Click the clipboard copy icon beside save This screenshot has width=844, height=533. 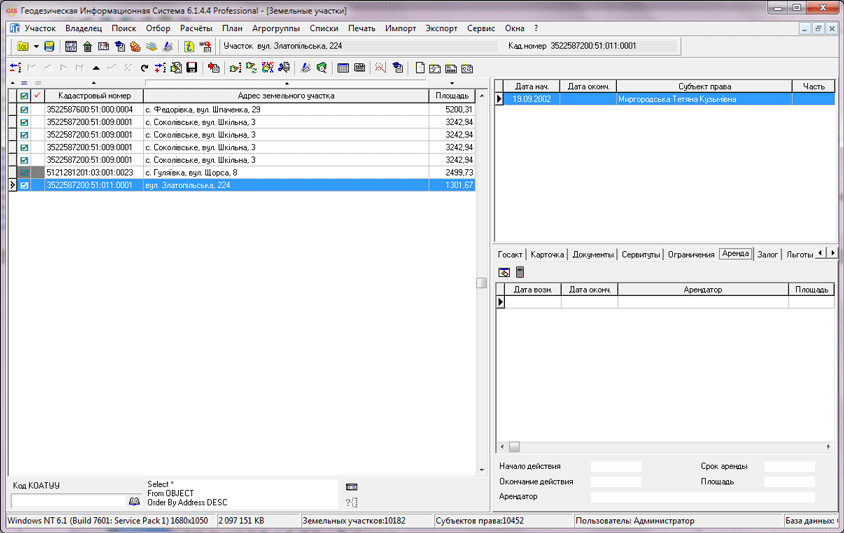(x=176, y=68)
